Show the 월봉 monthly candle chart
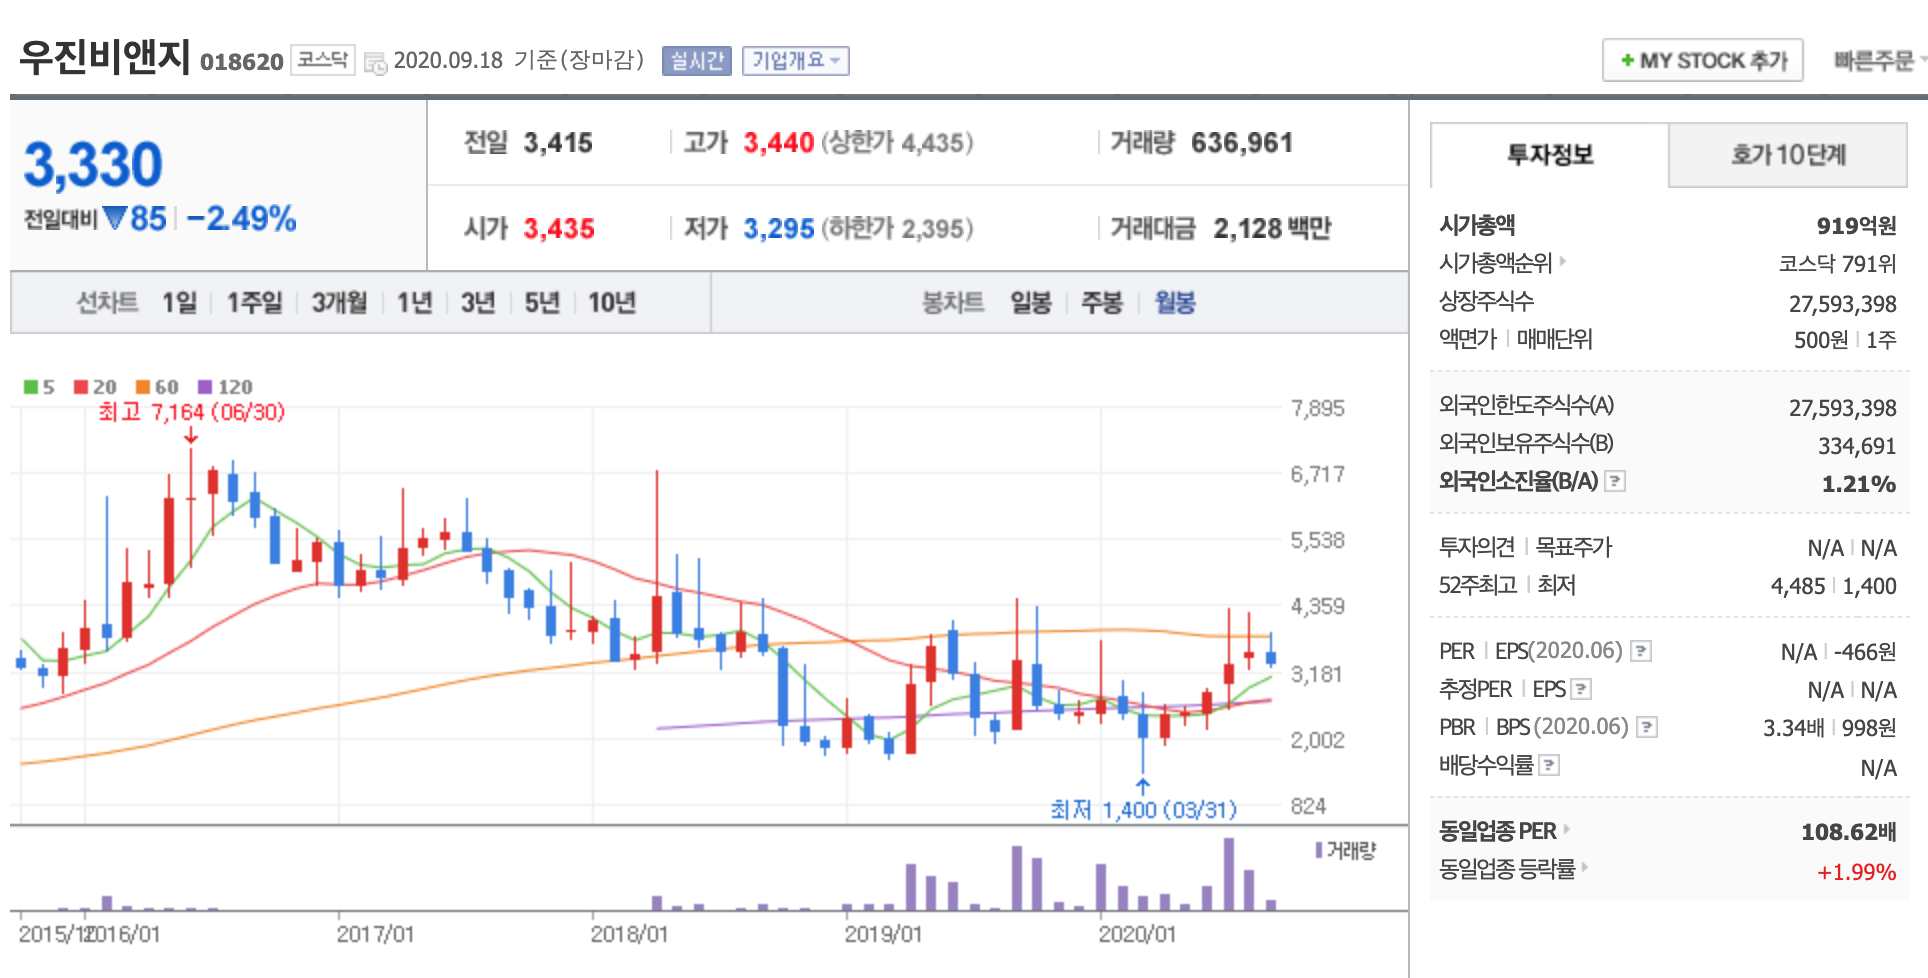This screenshot has height=978, width=1928. [1175, 303]
